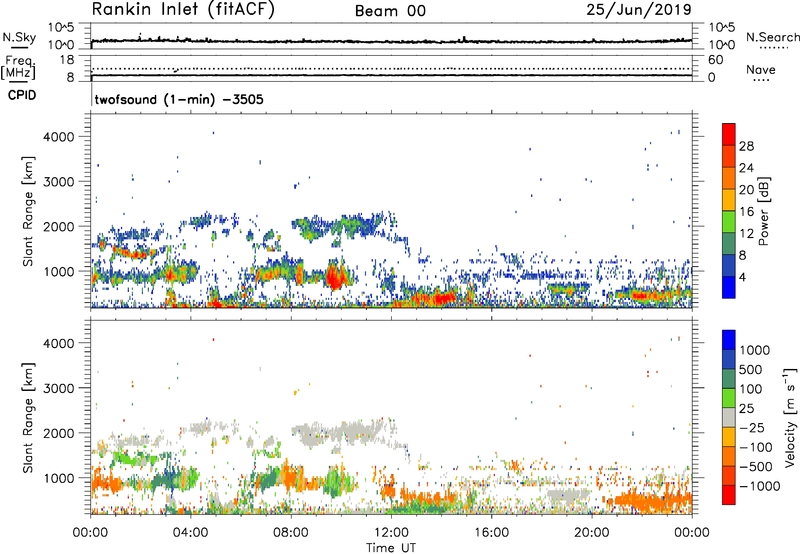Click the "Nave" legend label

(x=761, y=69)
